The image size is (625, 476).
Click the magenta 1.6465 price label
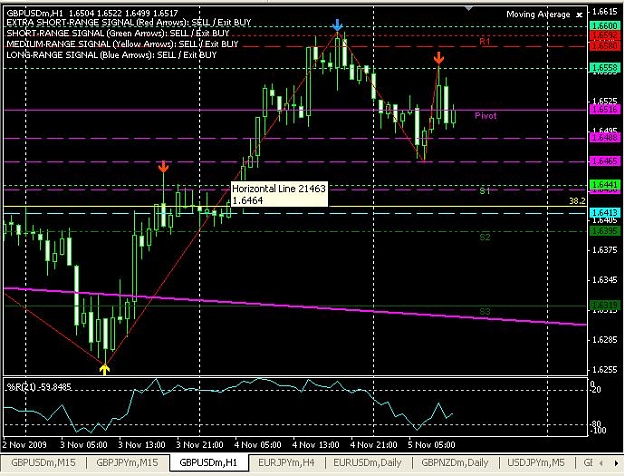[605, 161]
